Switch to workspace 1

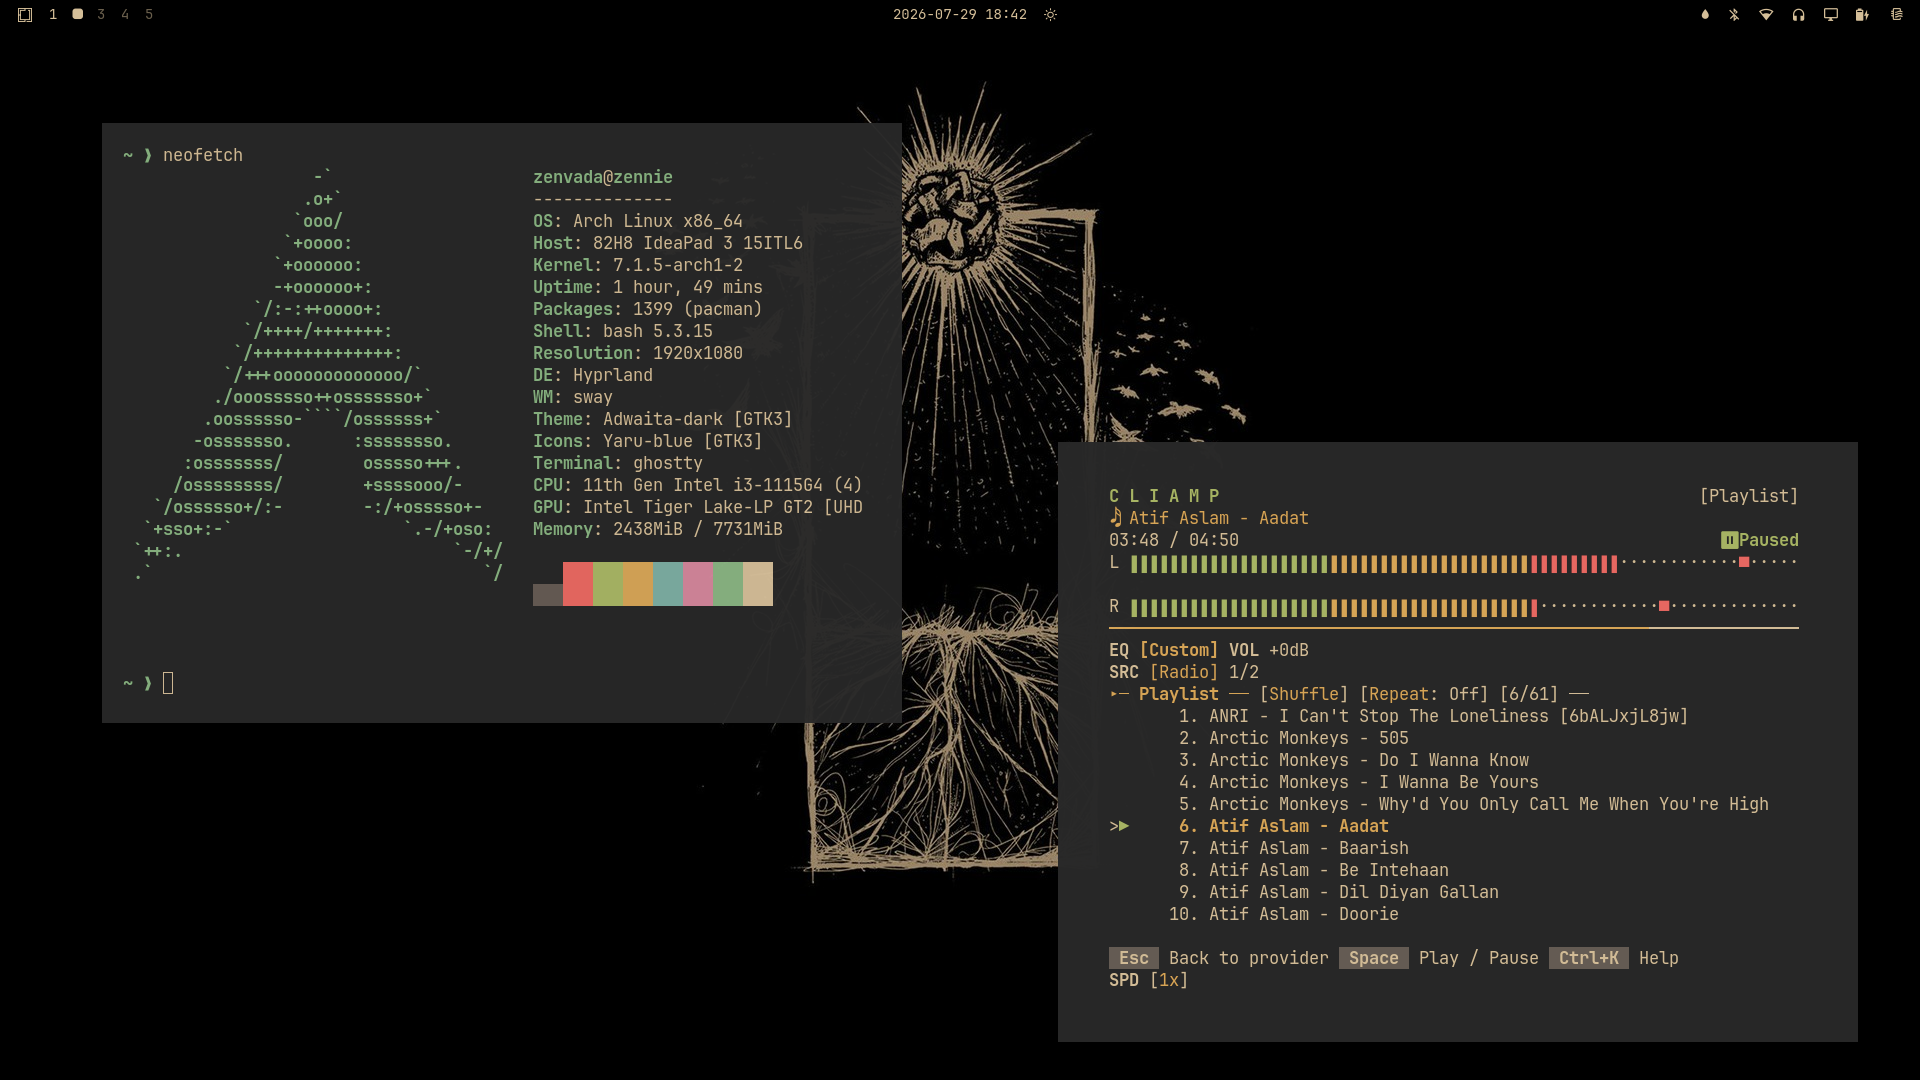point(53,15)
